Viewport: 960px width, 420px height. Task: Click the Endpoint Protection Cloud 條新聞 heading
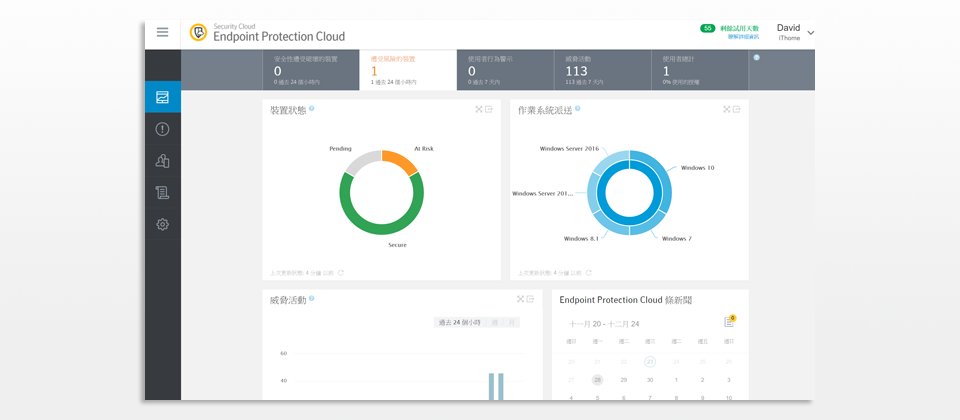626,301
